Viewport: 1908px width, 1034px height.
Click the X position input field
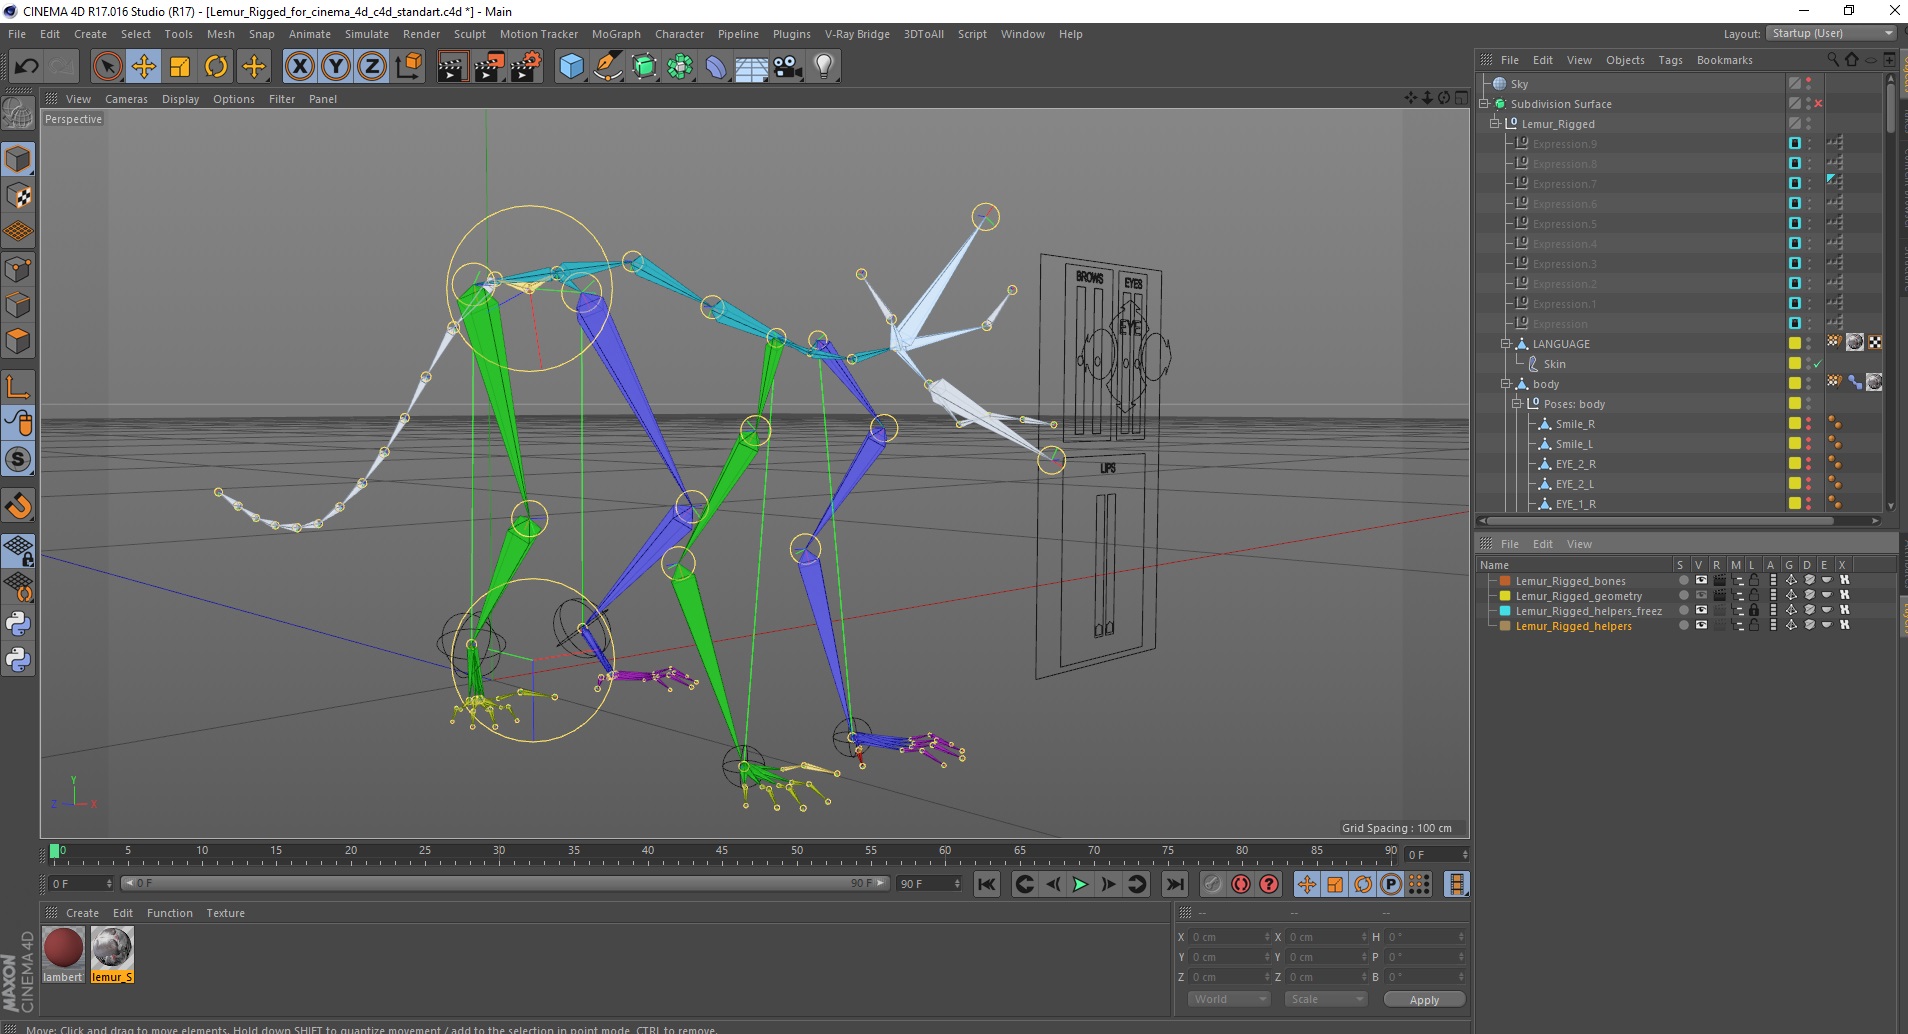point(1228,937)
